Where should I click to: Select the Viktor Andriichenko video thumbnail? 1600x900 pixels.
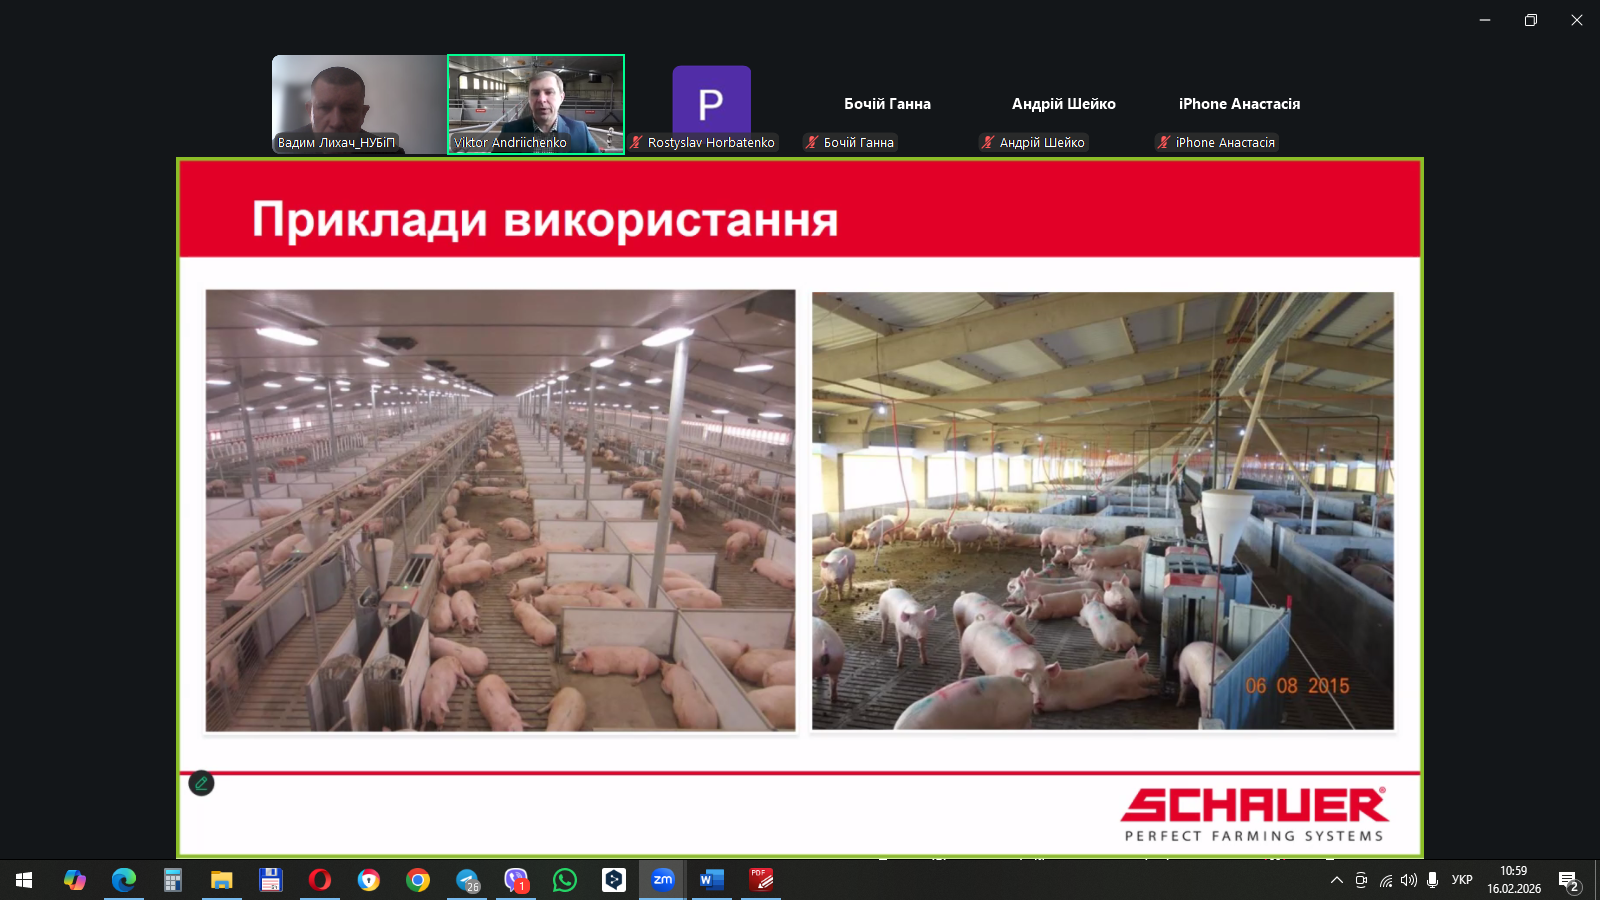click(x=536, y=104)
